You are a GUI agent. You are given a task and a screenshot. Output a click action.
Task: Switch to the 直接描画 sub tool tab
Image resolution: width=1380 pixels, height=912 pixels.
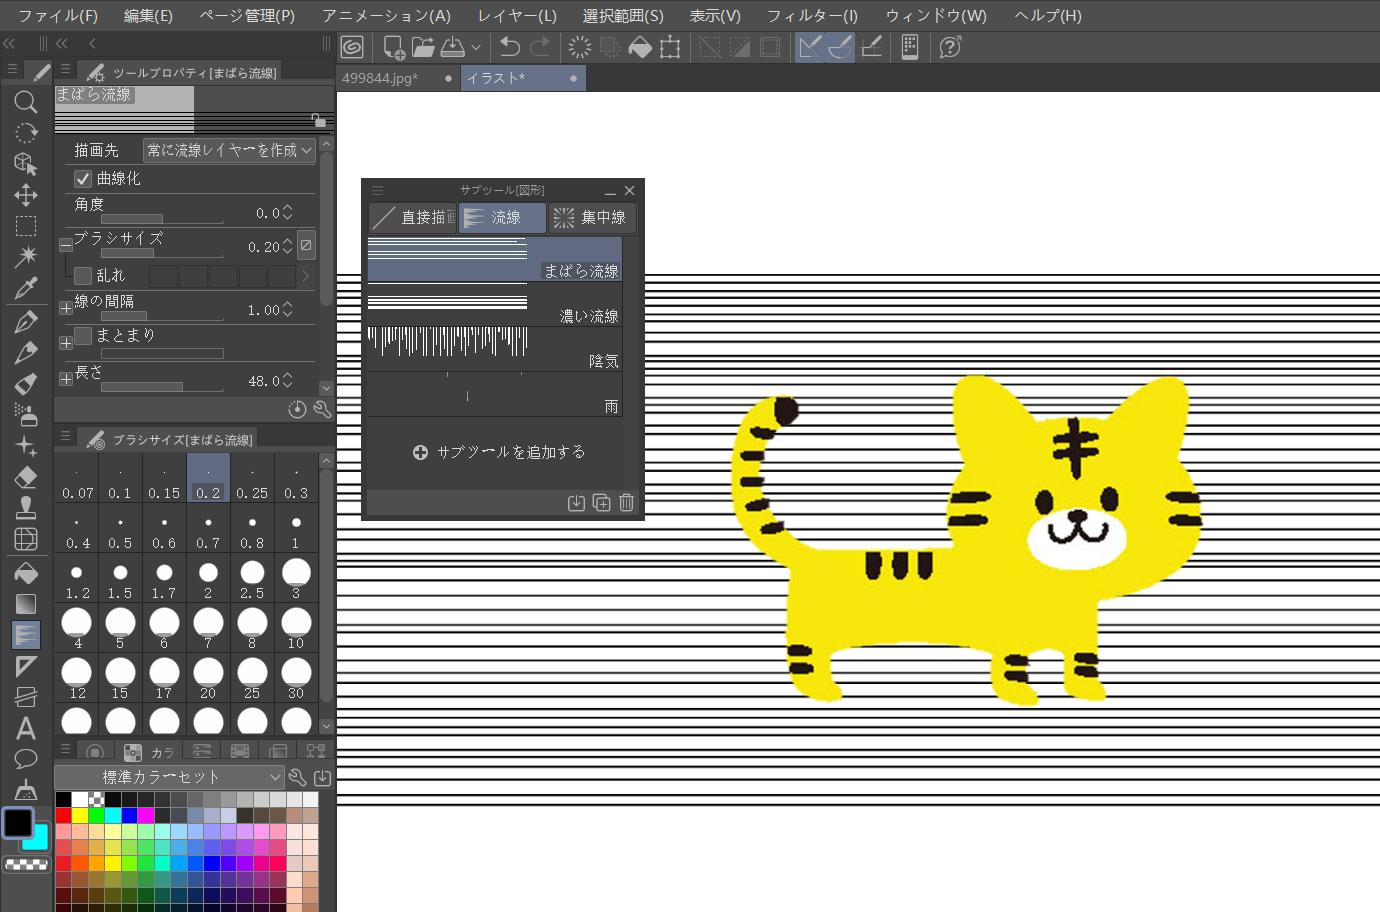412,218
